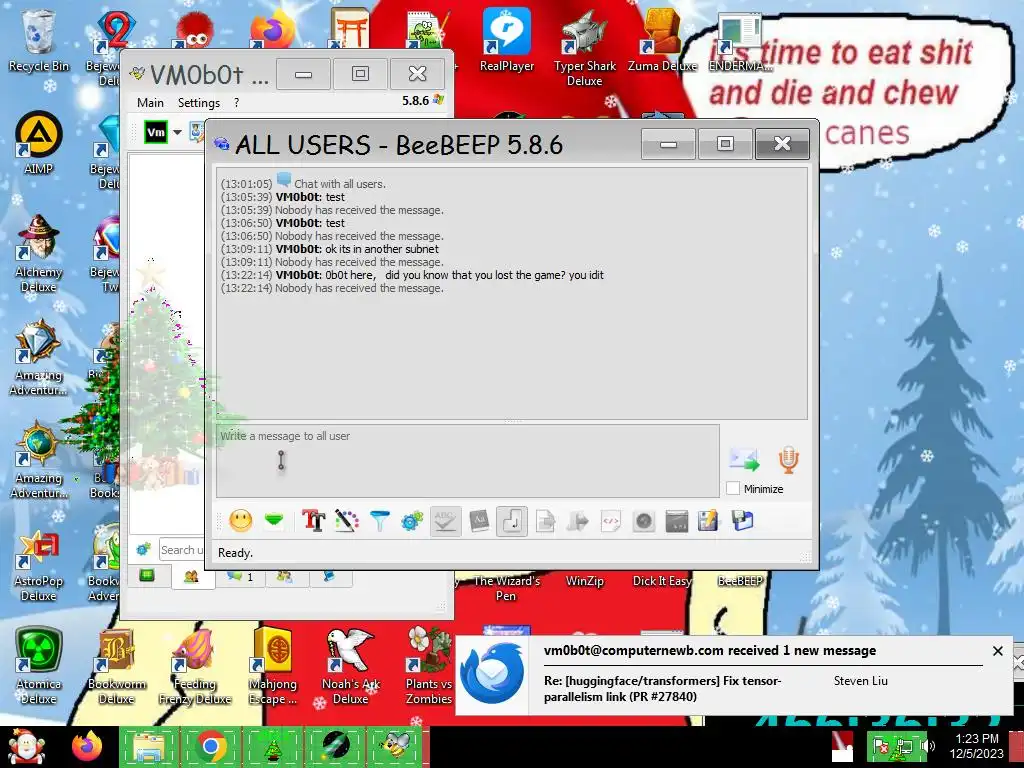Launch Firefox from the taskbar
This screenshot has height=768, width=1024.
point(87,746)
